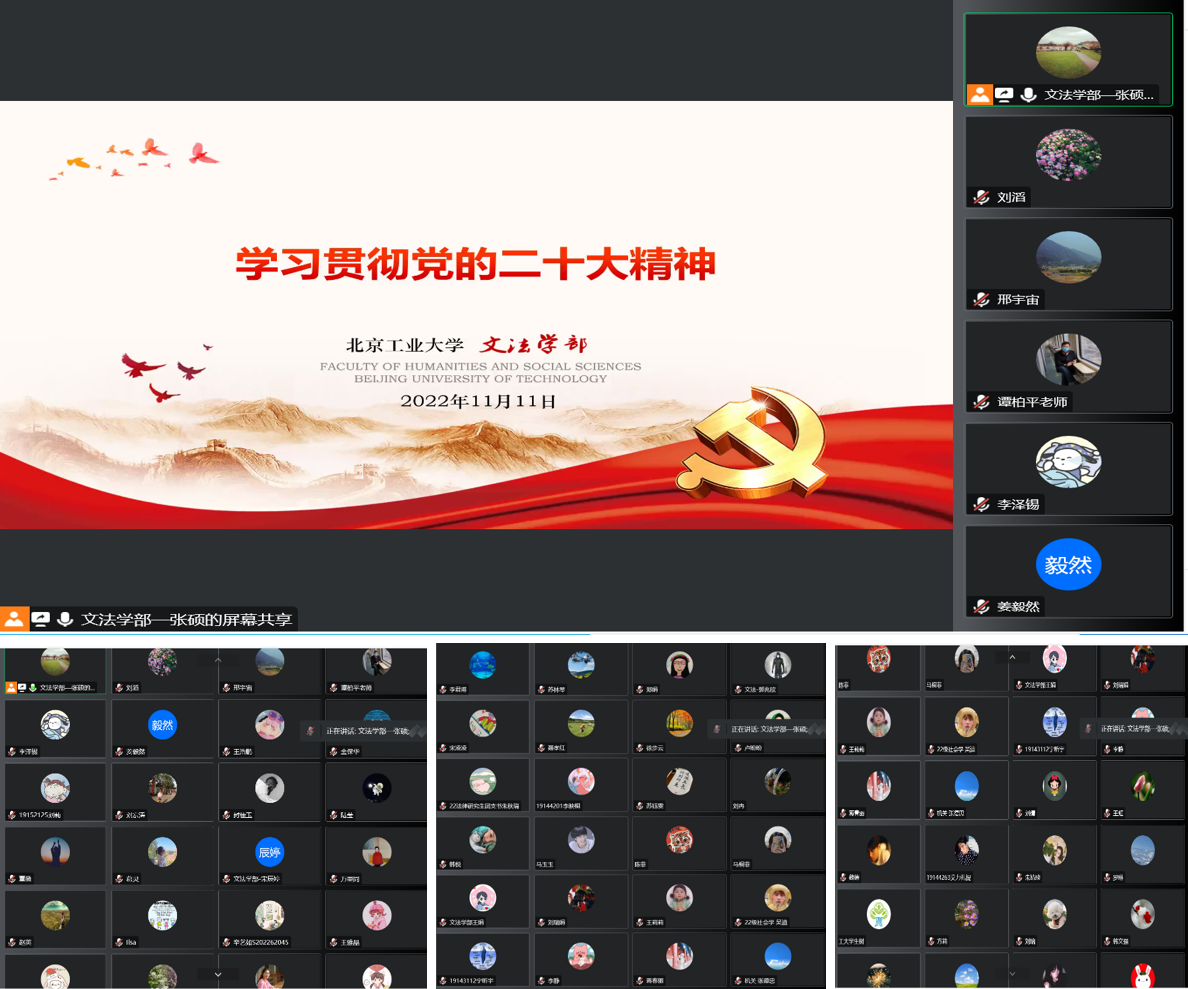The width and height of the screenshot is (1188, 989).
Task: Click name 刘滔 in side strip
Action: [x=1011, y=197]
